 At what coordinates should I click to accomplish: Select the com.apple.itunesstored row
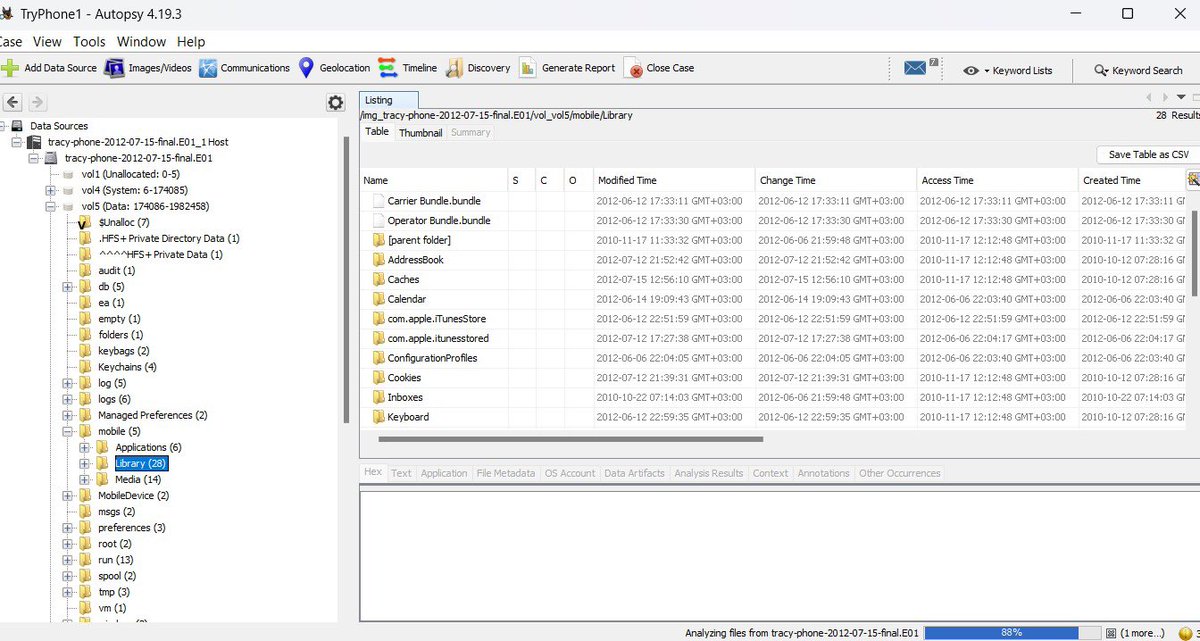click(x=773, y=338)
